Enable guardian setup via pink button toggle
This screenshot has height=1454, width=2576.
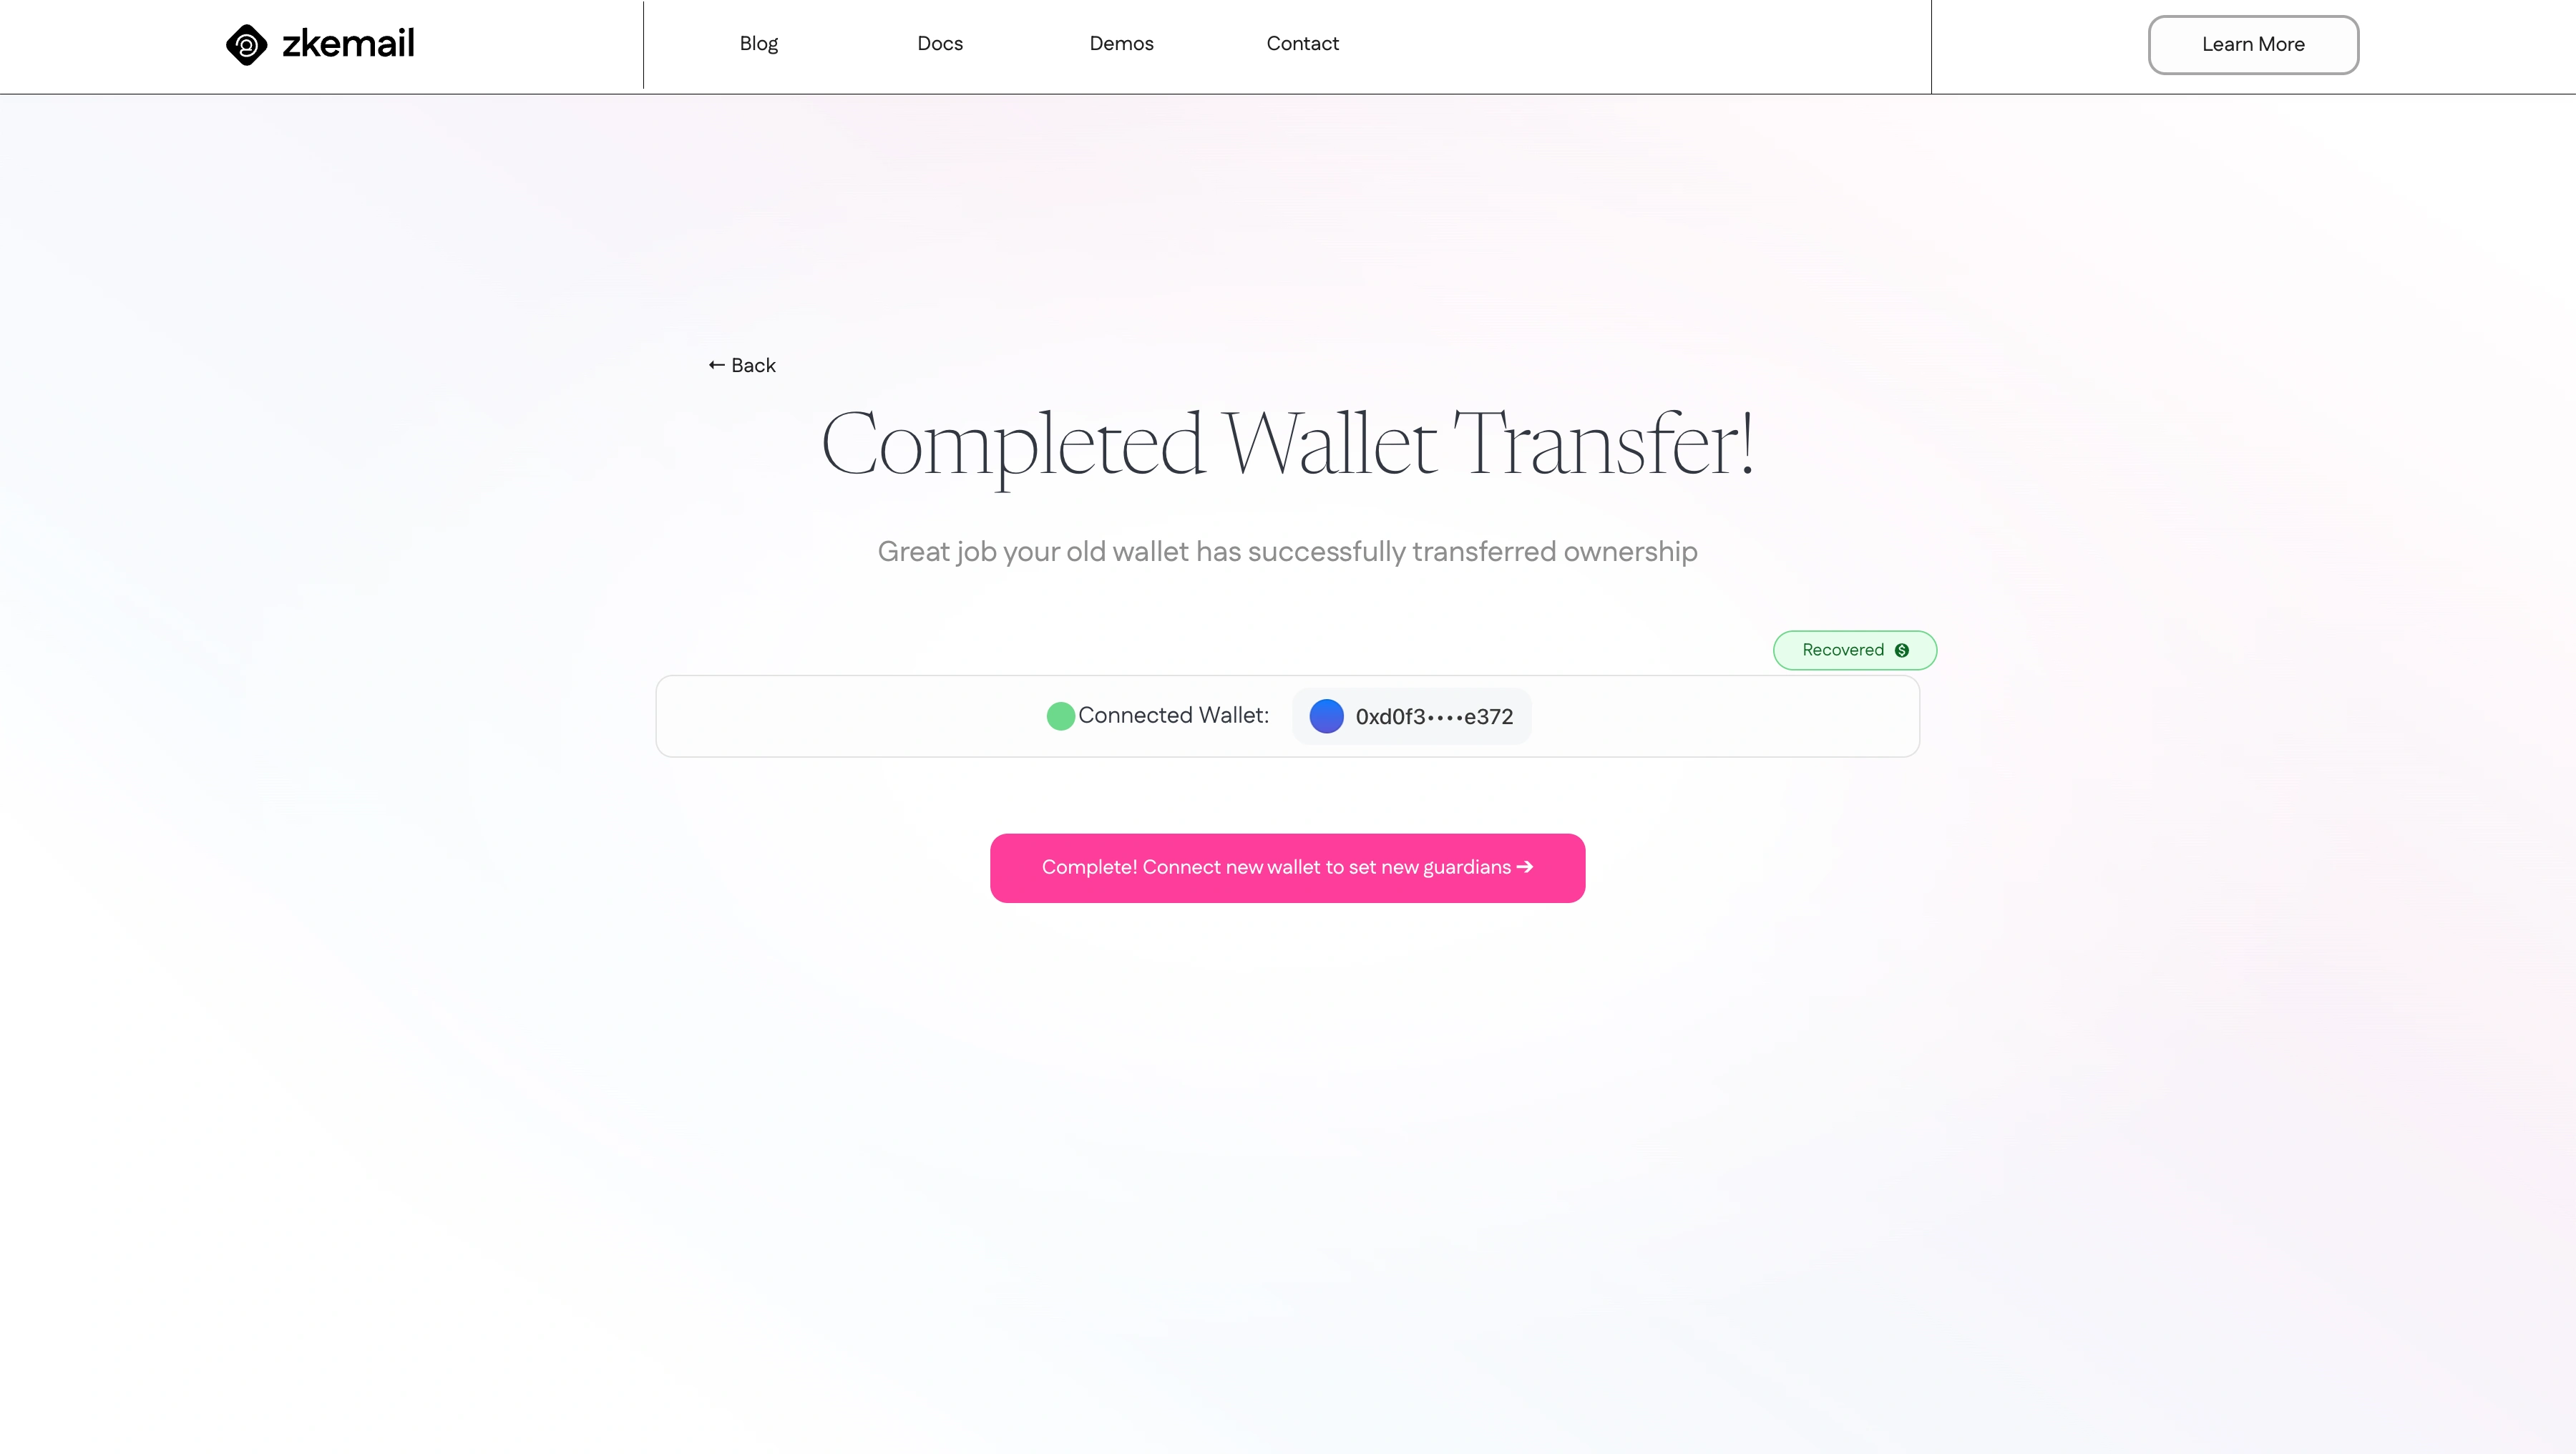(x=1287, y=867)
